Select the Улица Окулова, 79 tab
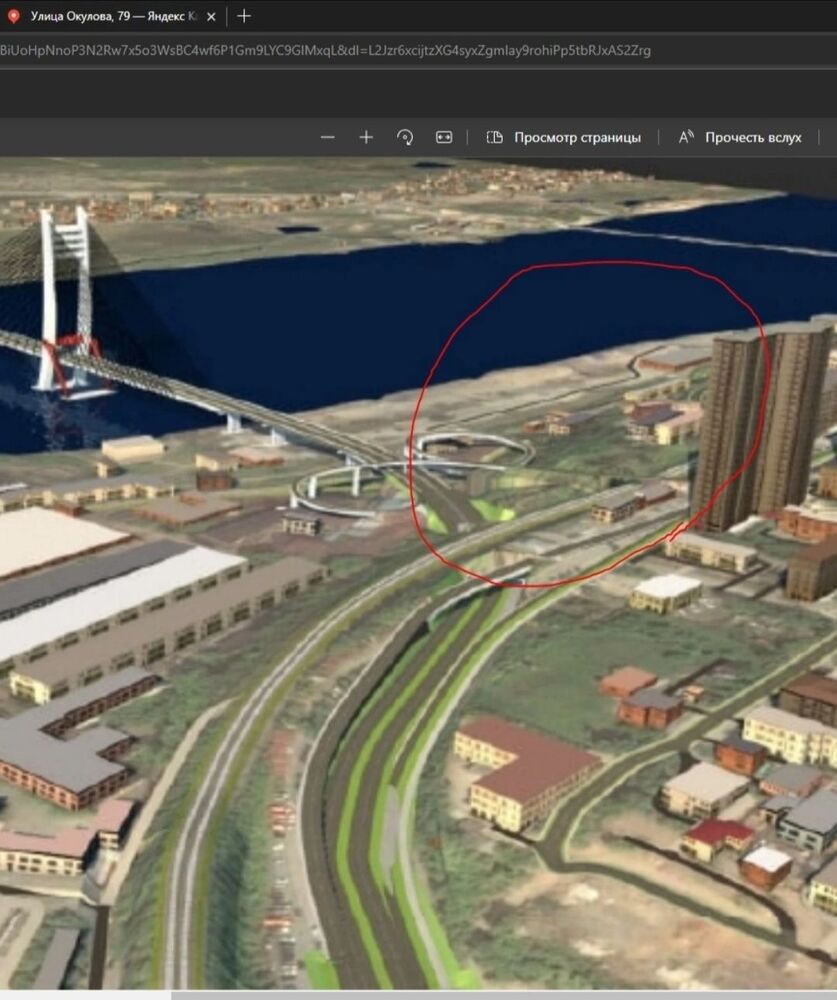Image resolution: width=837 pixels, height=1000 pixels. pyautogui.click(x=112, y=17)
